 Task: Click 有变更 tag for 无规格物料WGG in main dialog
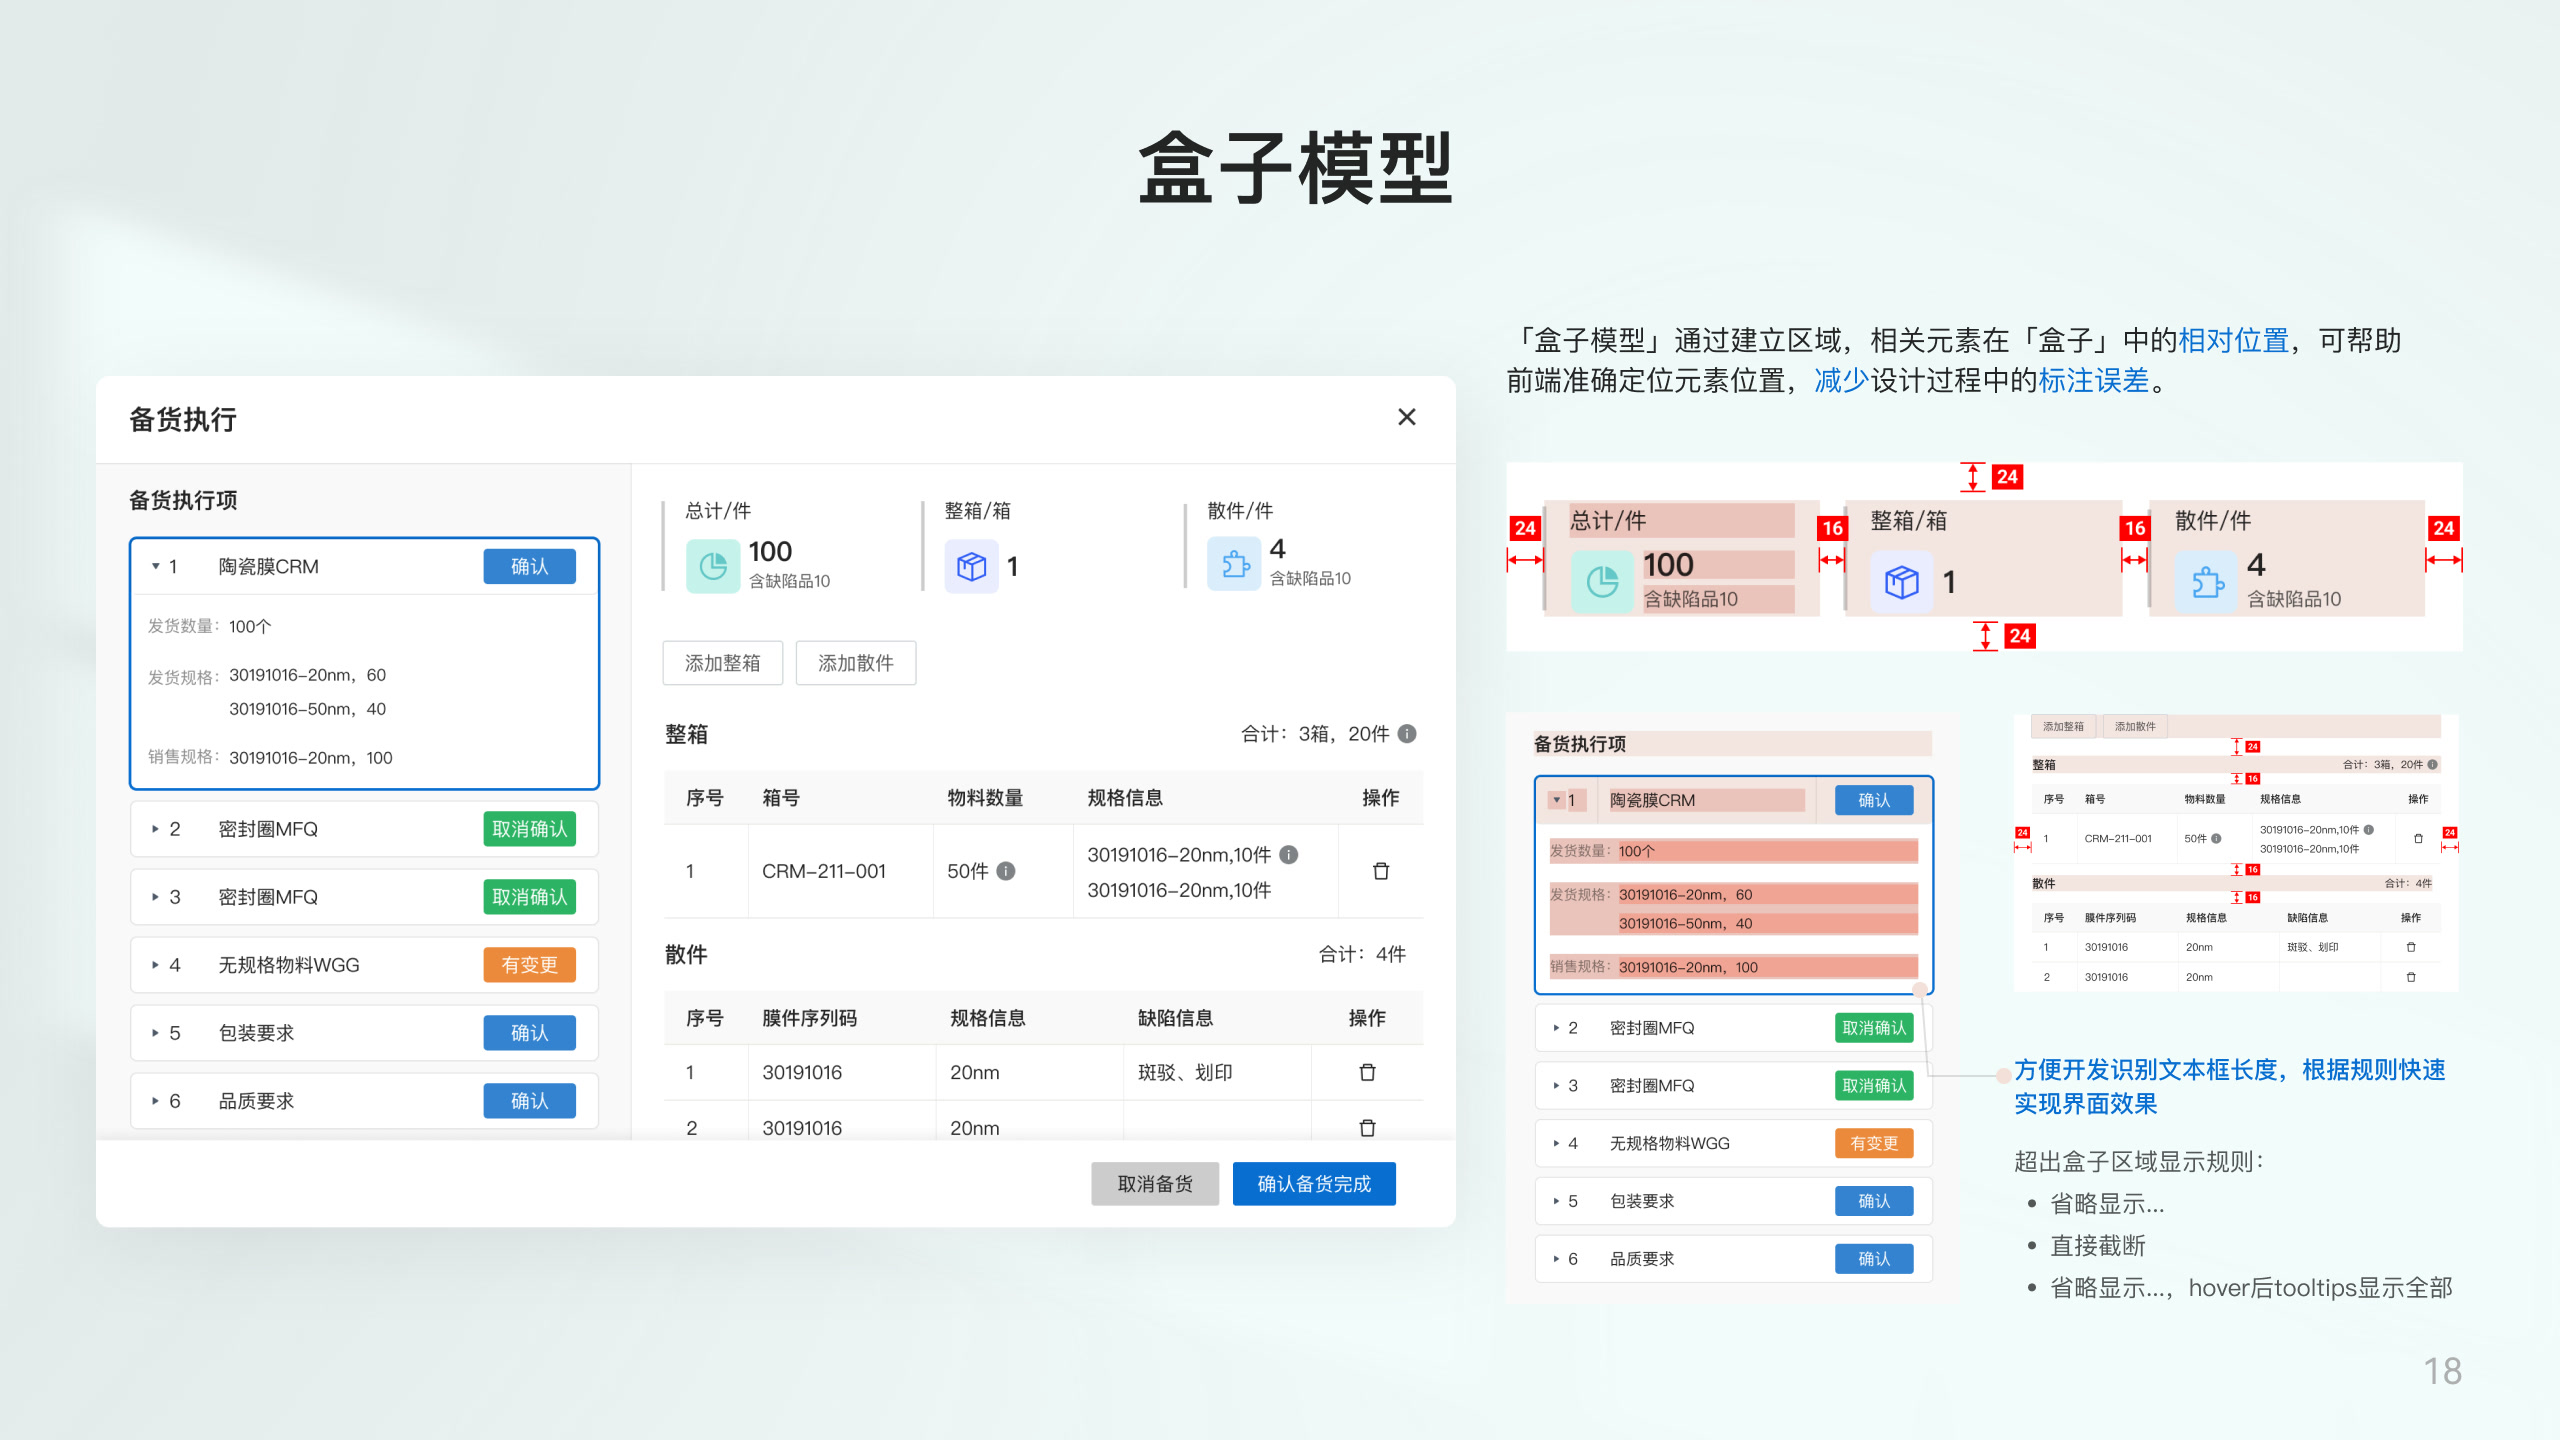click(529, 965)
